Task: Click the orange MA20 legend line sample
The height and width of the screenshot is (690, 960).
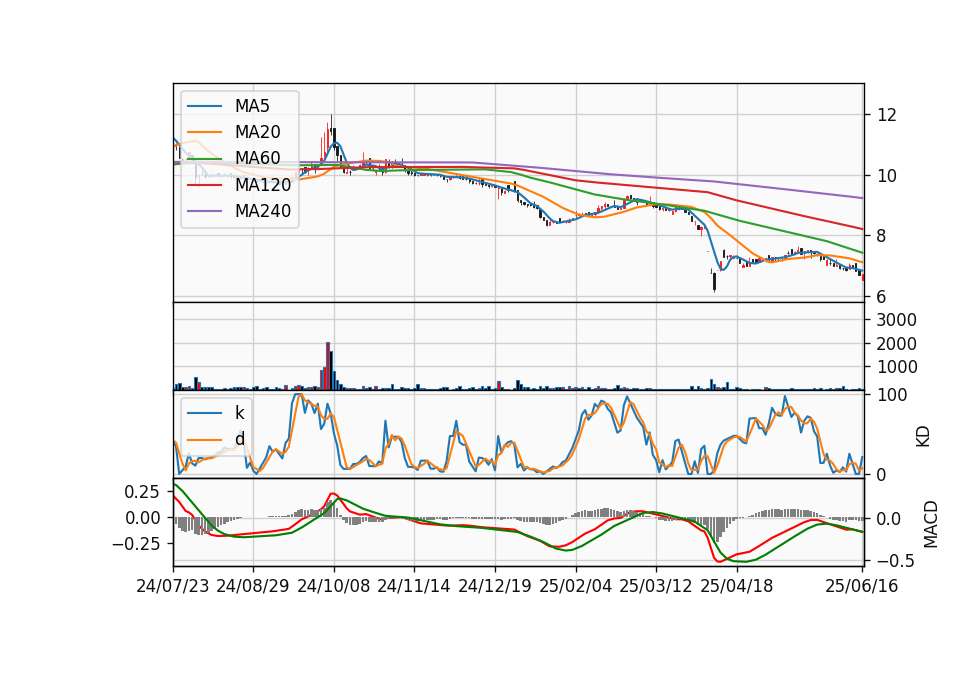Action: pos(204,132)
